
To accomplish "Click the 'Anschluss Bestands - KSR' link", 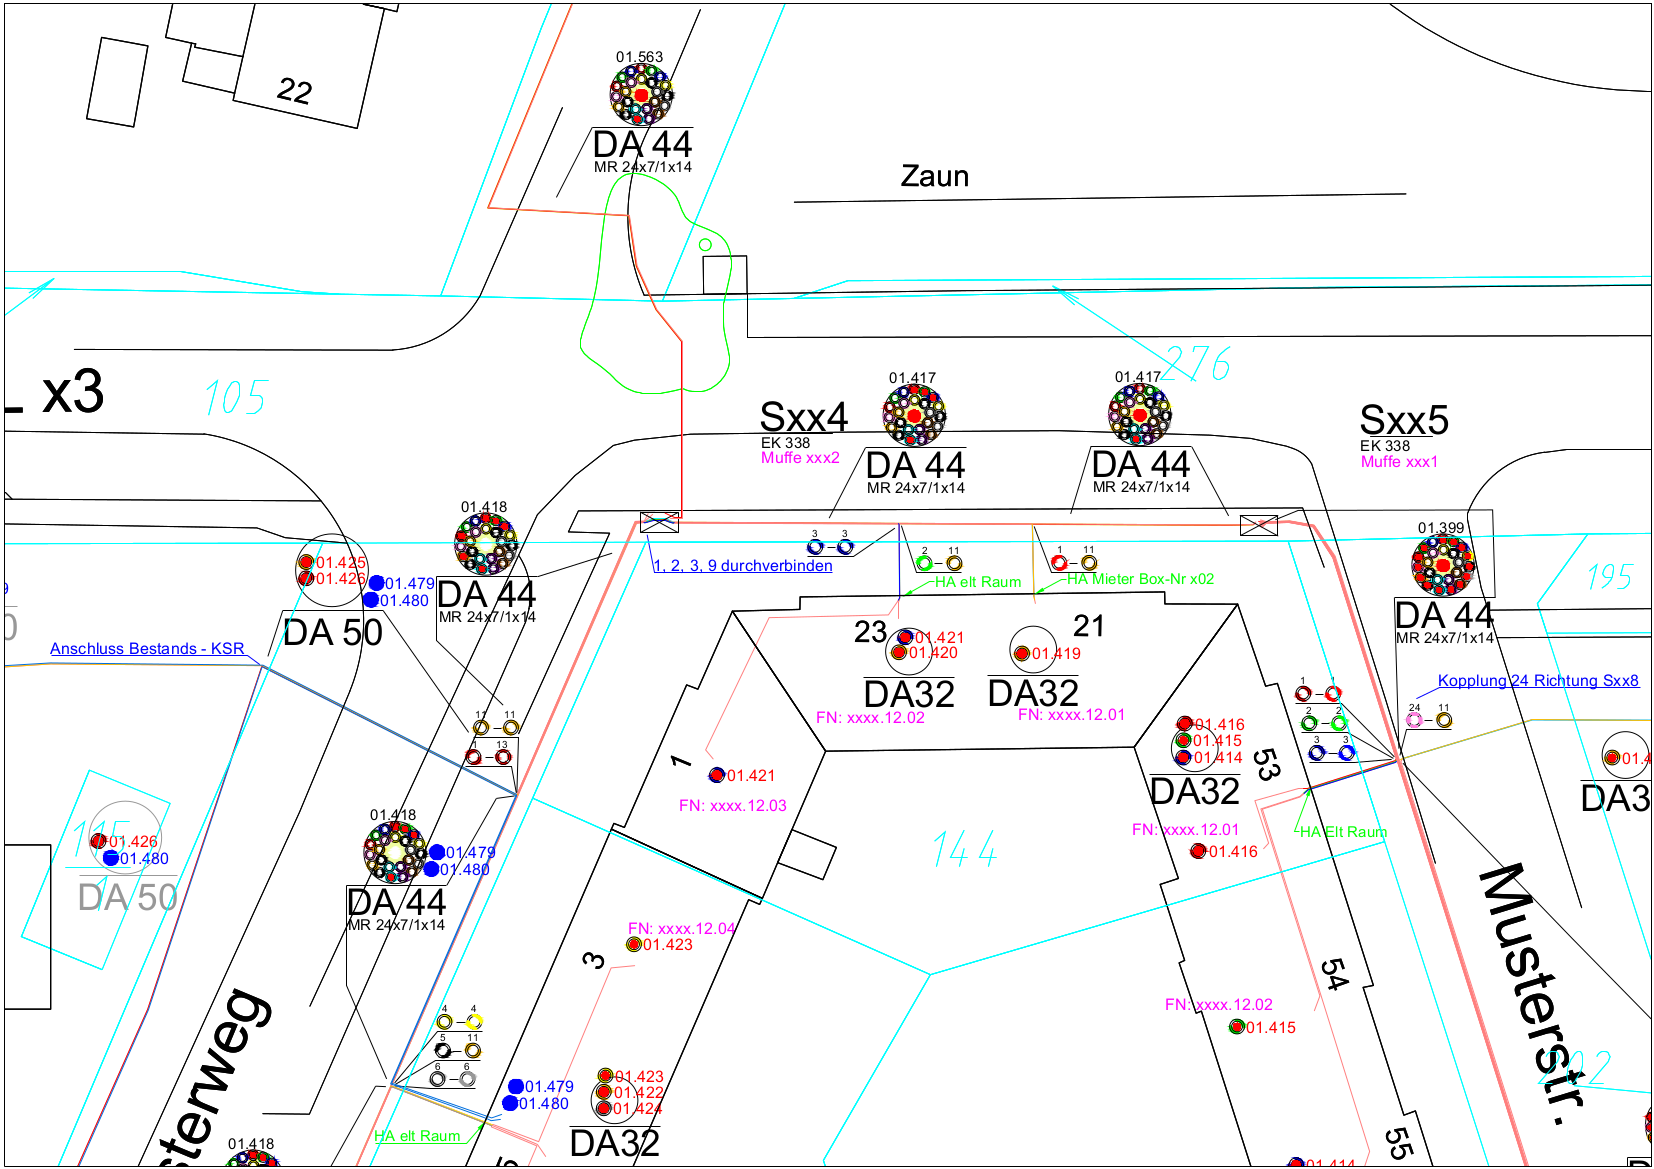I will [x=147, y=649].
